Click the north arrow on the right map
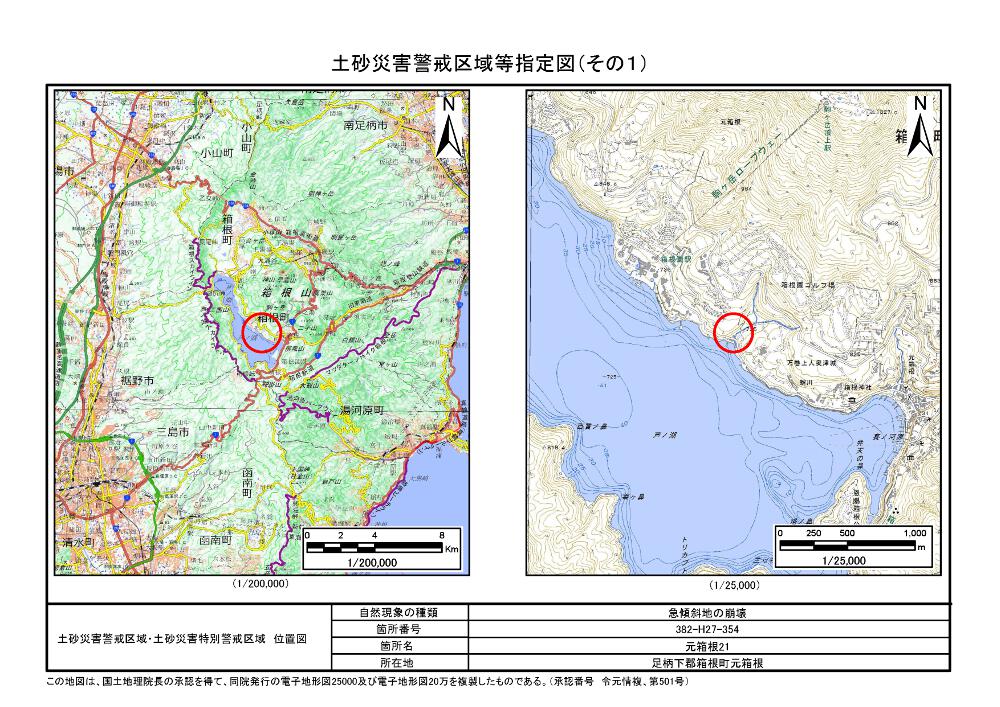 tap(920, 124)
